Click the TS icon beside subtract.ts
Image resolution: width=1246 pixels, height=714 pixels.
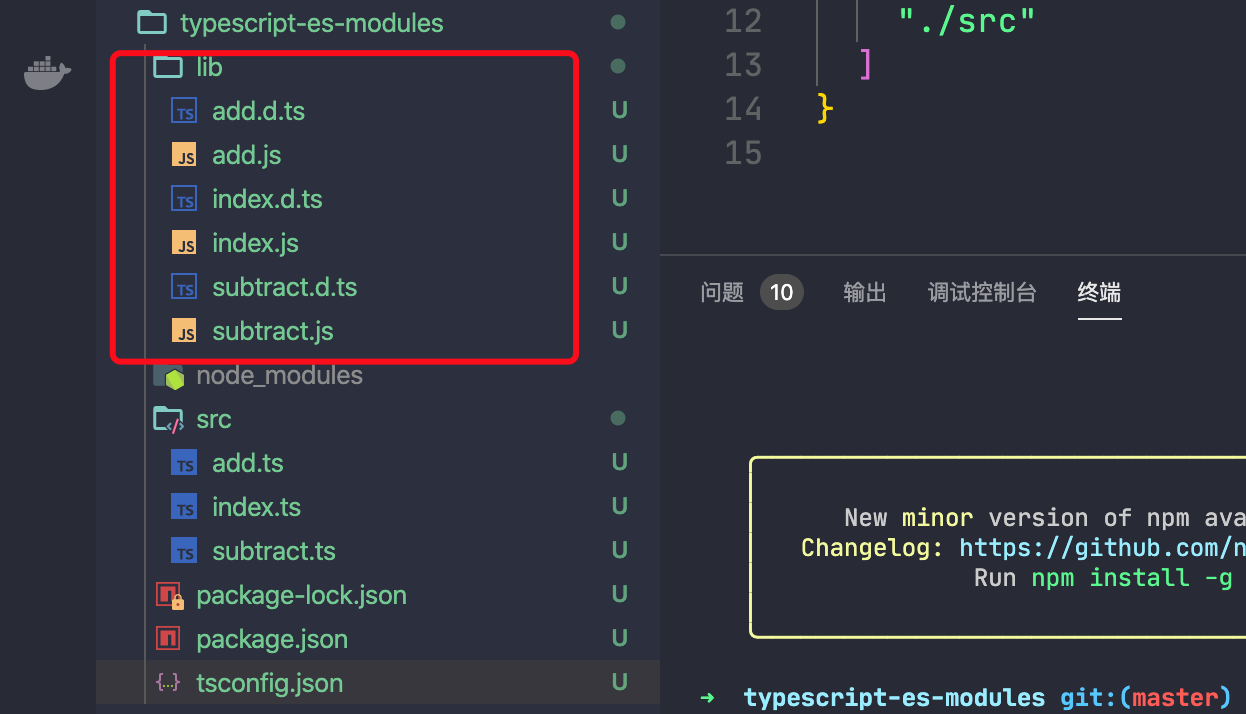pyautogui.click(x=184, y=551)
